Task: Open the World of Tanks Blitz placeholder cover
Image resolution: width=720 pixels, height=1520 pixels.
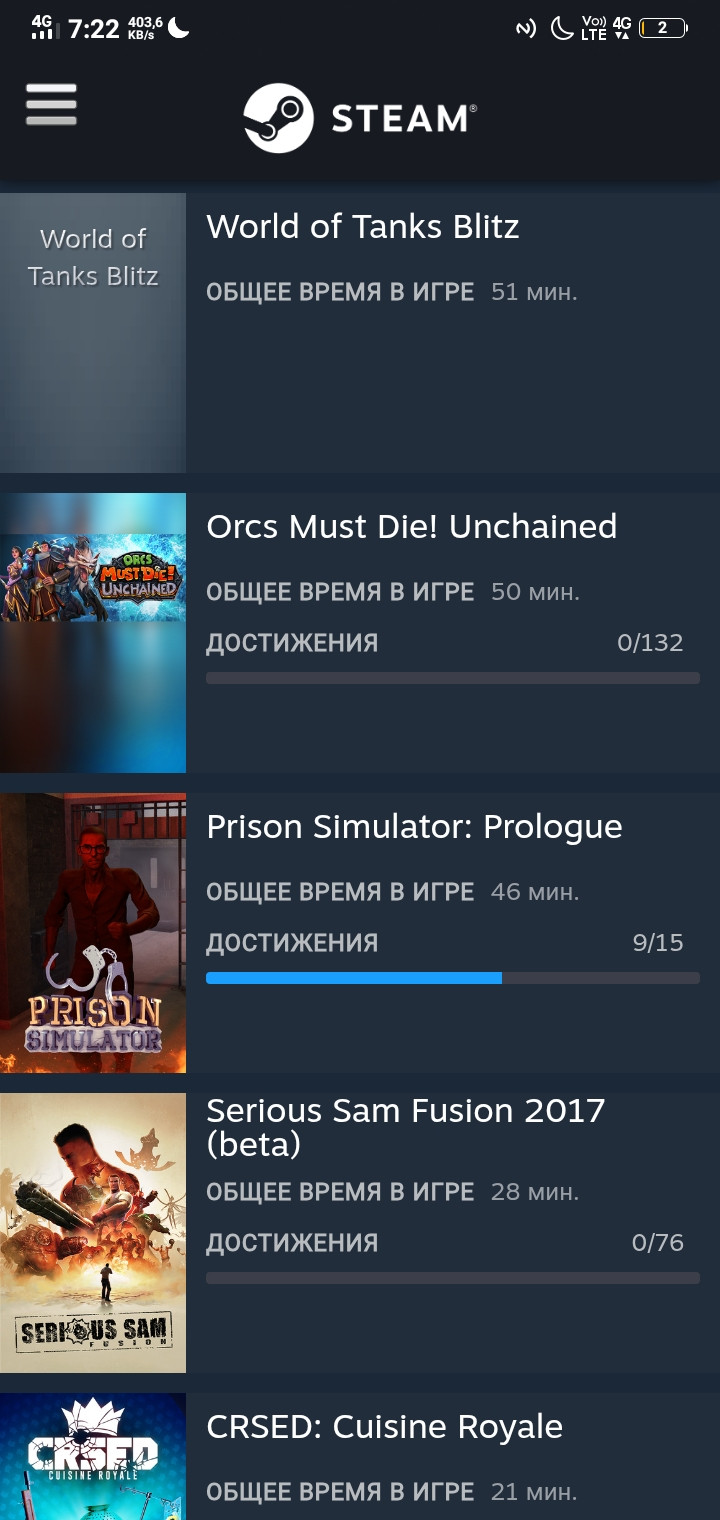Action: click(x=93, y=333)
